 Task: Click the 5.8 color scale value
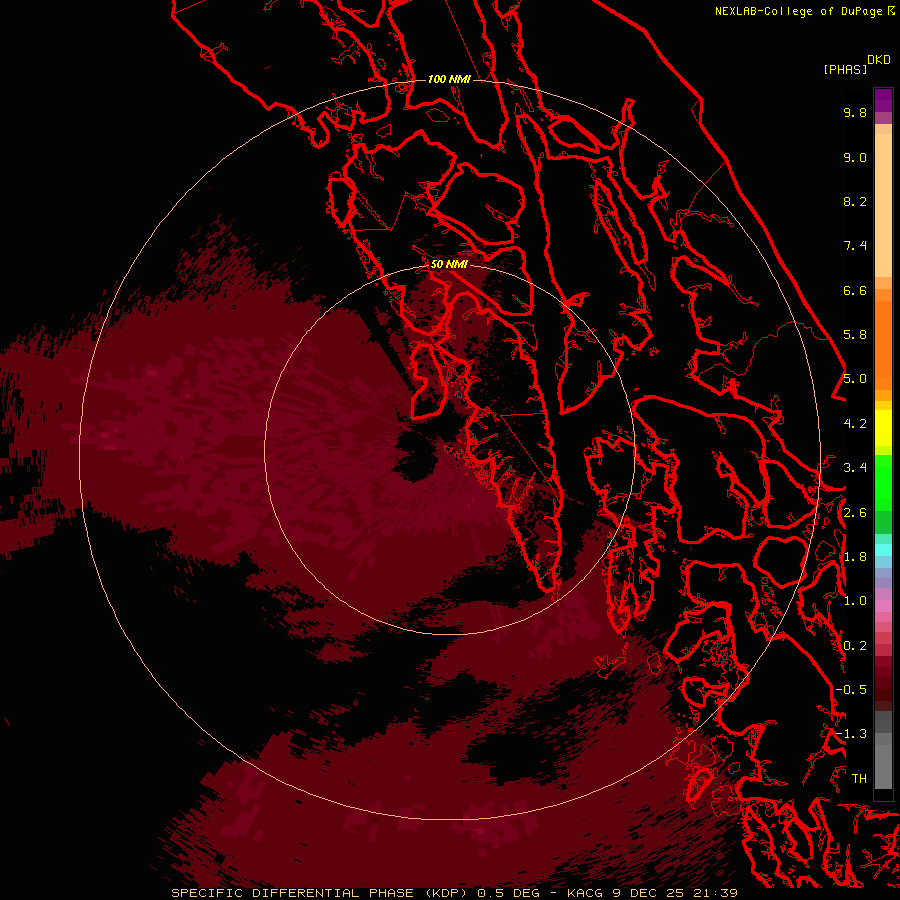[855, 335]
